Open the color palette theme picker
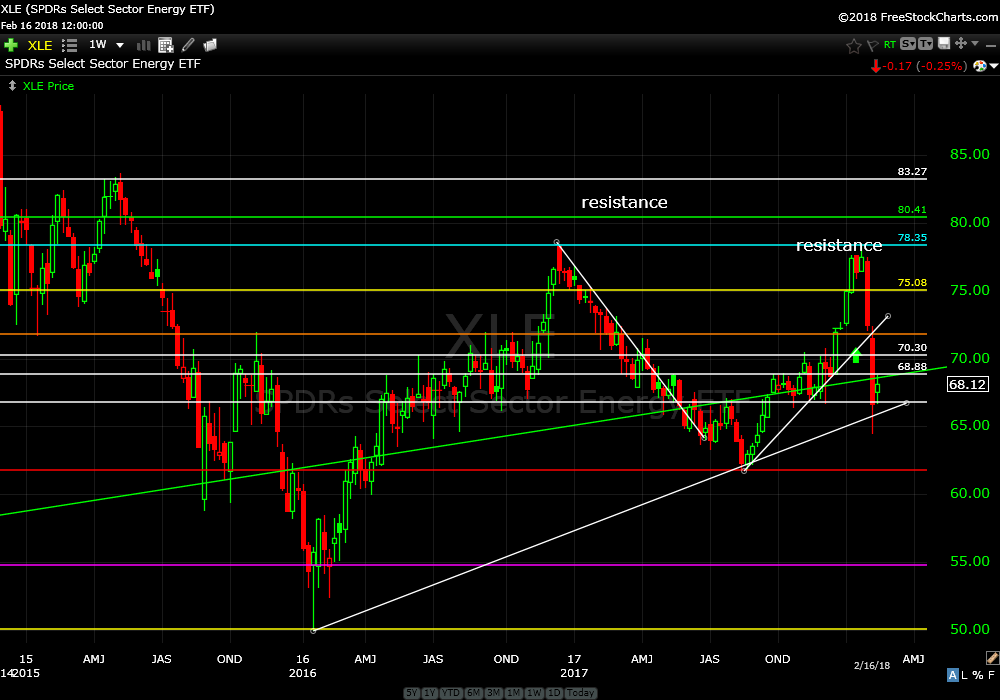This screenshot has width=1000, height=700. click(x=981, y=66)
